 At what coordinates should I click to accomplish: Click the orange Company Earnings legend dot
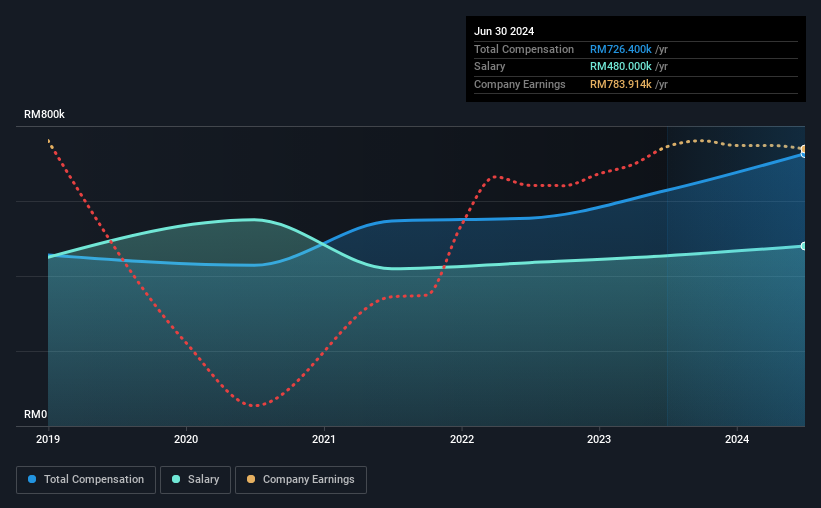click(251, 479)
